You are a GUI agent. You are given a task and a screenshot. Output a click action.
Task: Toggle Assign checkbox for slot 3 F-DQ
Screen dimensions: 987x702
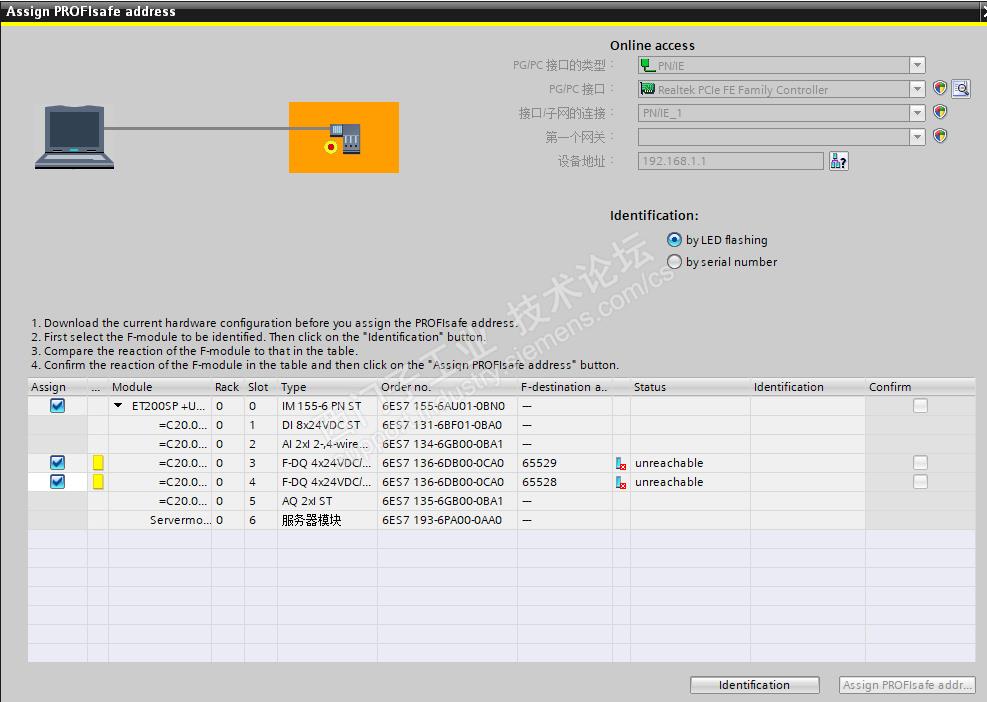tap(57, 463)
